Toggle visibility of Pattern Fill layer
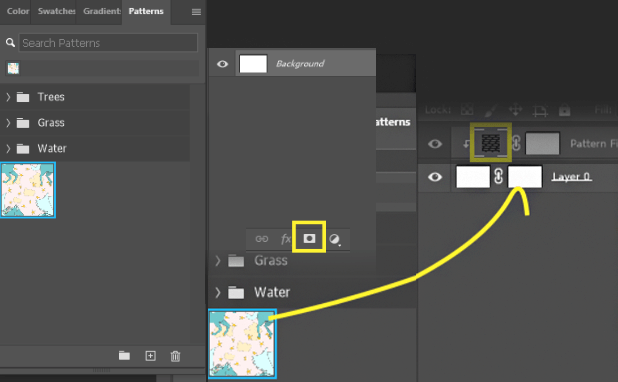 click(435, 143)
